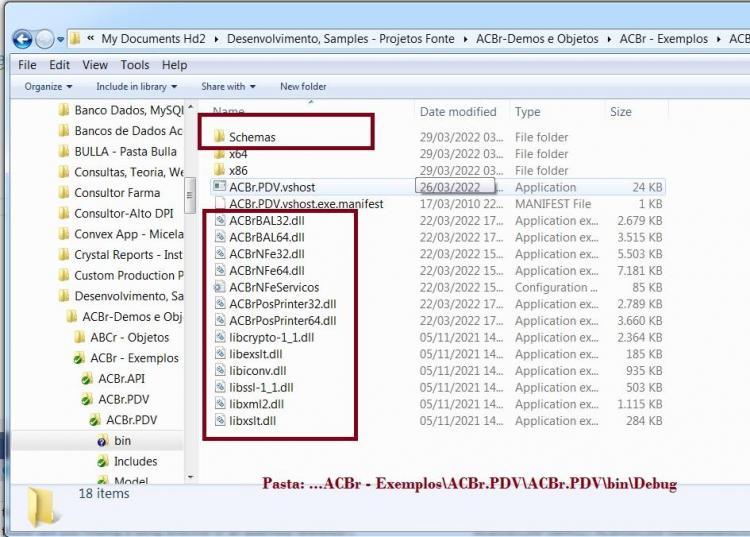
Task: Go back with the Back arrow button
Action: point(22,39)
